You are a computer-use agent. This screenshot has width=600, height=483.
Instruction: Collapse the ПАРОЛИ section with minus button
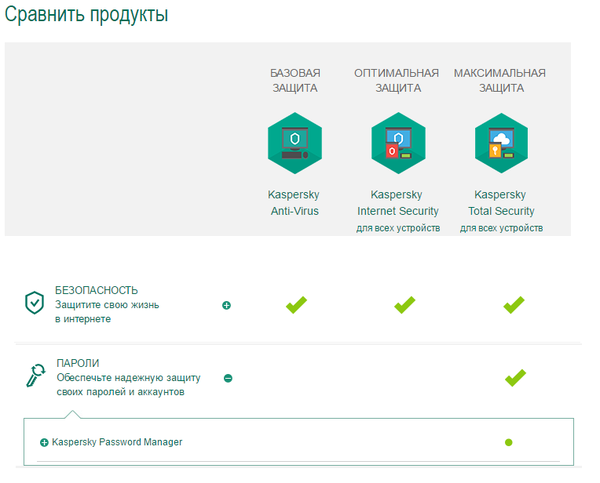coord(228,378)
